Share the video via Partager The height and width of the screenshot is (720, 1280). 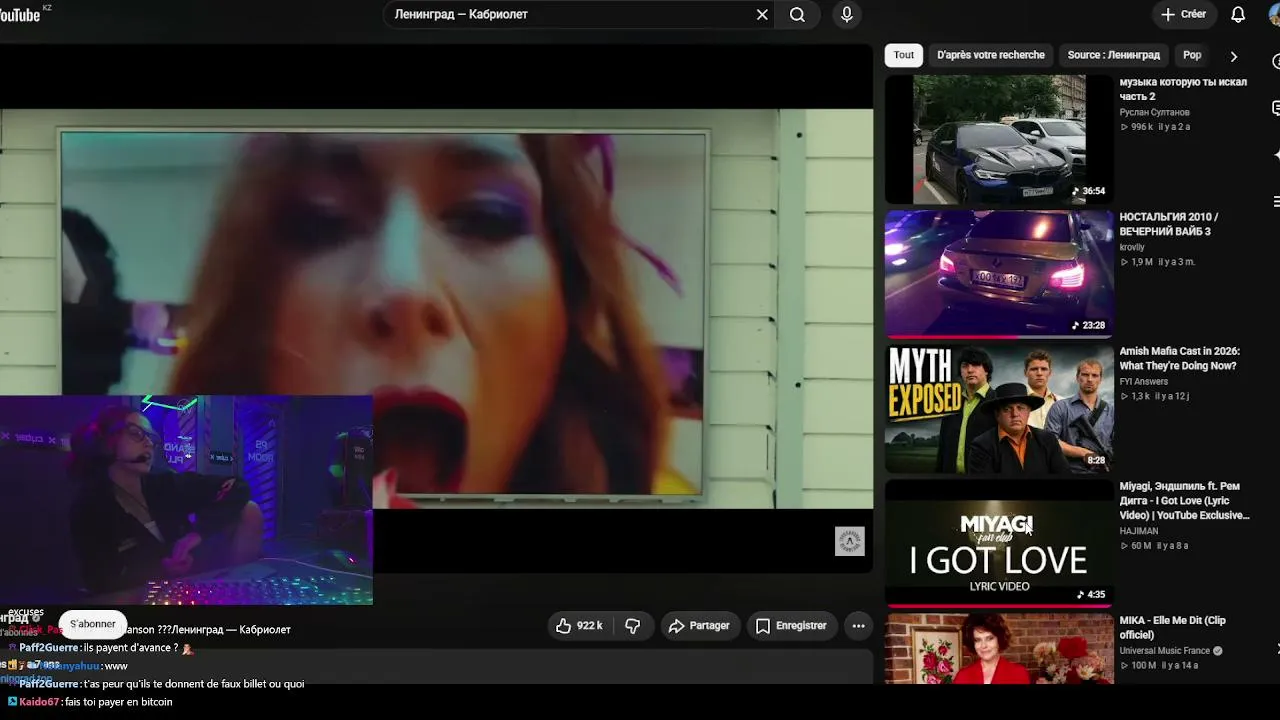point(699,626)
